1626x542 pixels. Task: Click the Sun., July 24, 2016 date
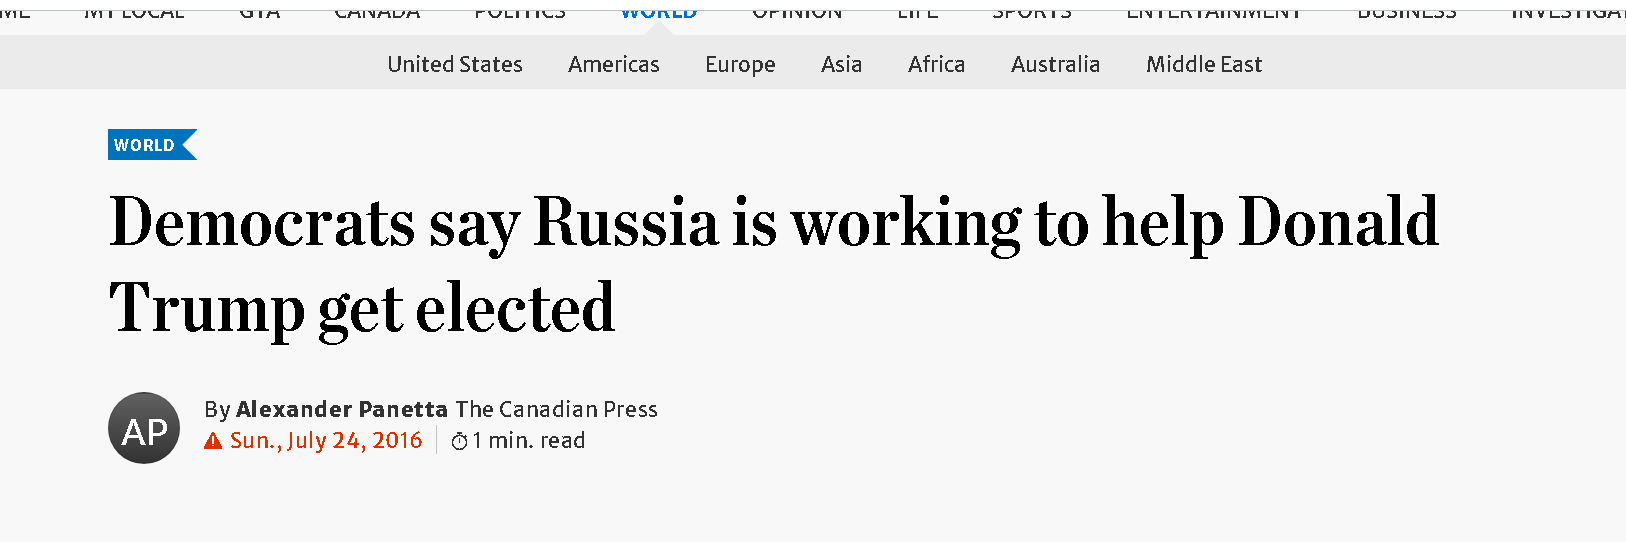[326, 441]
